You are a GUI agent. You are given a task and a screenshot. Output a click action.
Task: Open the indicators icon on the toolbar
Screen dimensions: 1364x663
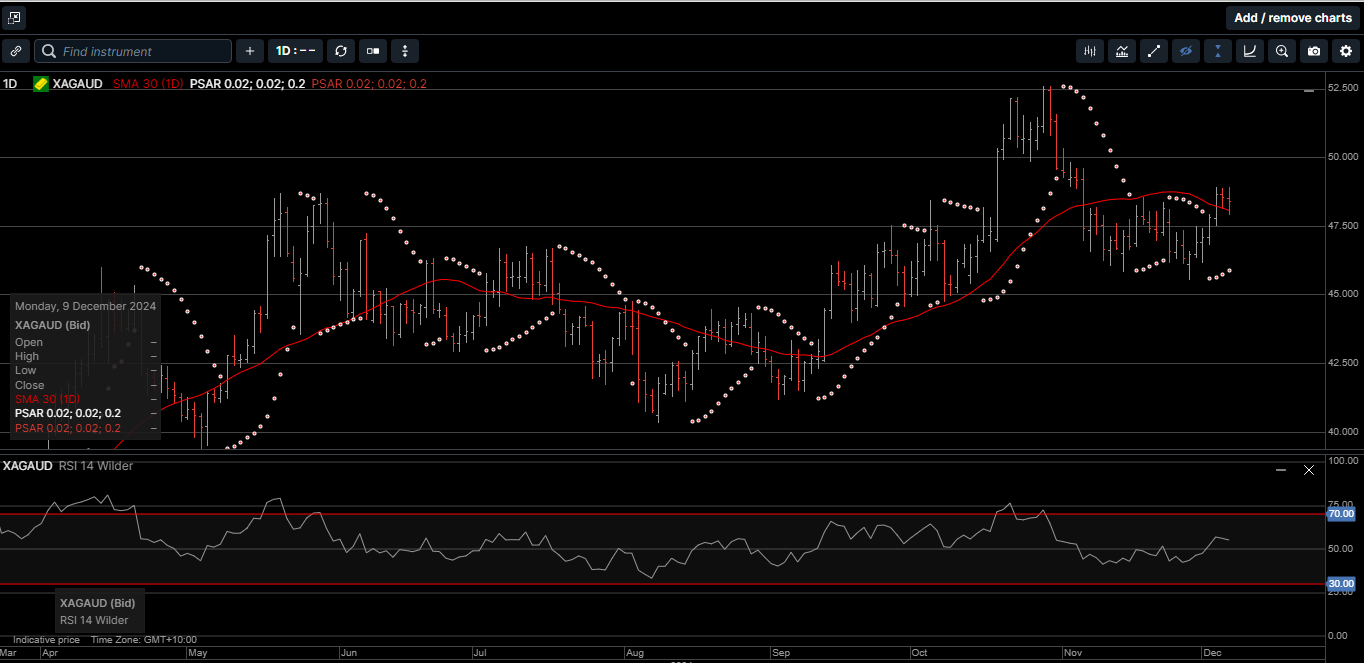(x=1121, y=51)
